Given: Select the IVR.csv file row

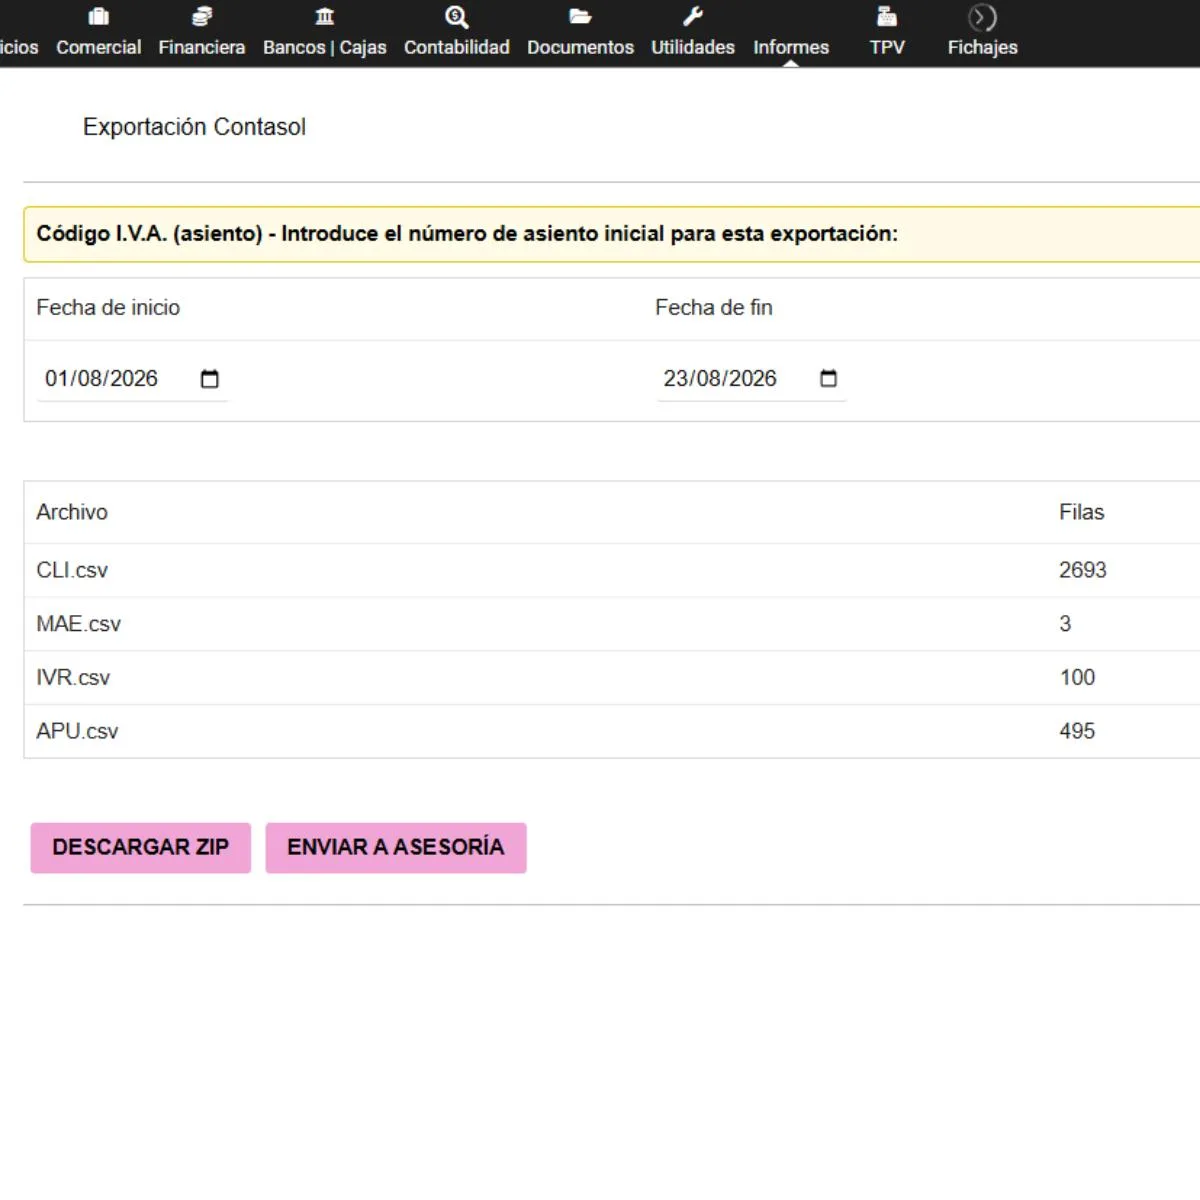Looking at the screenshot, I should 612,678.
